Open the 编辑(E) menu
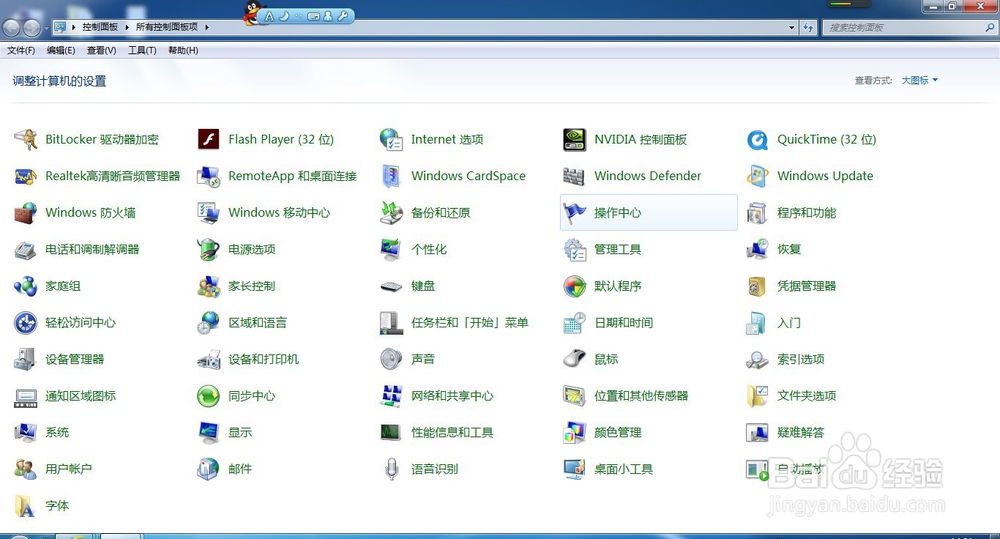Screen dimensions: 1000x539 61,50
